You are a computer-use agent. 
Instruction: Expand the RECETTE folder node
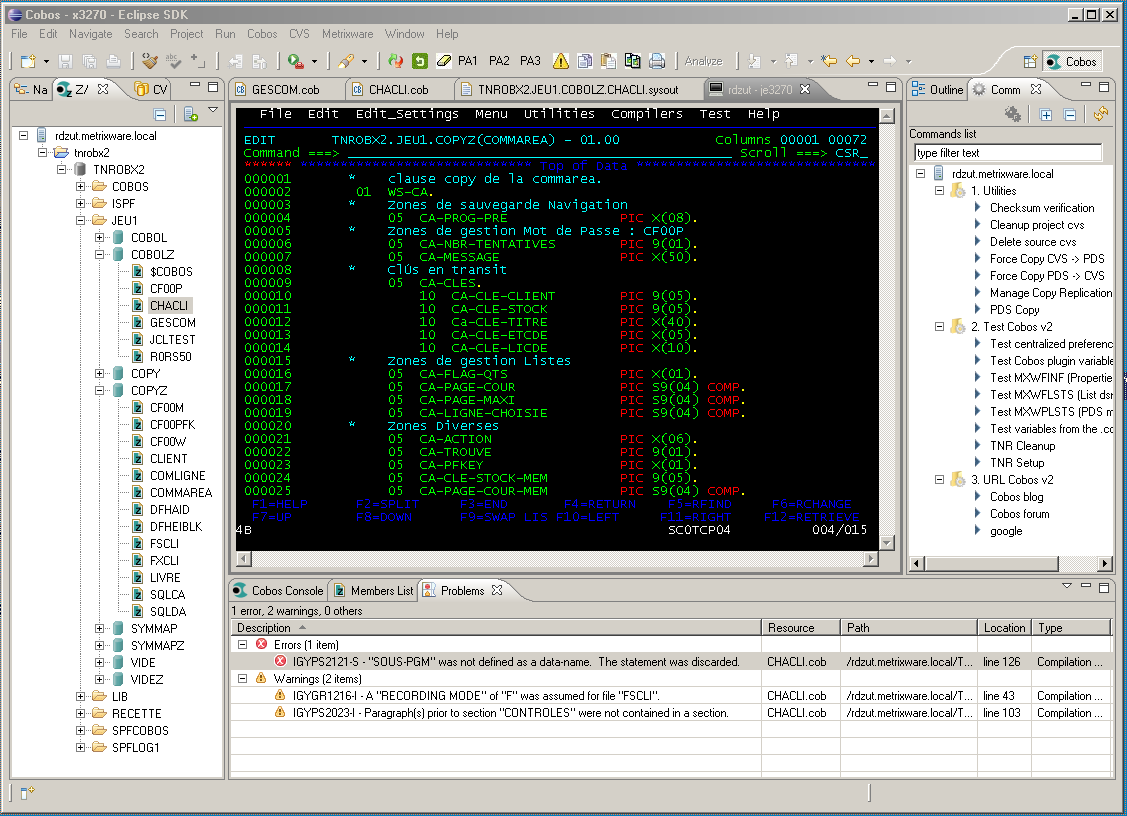(x=80, y=714)
